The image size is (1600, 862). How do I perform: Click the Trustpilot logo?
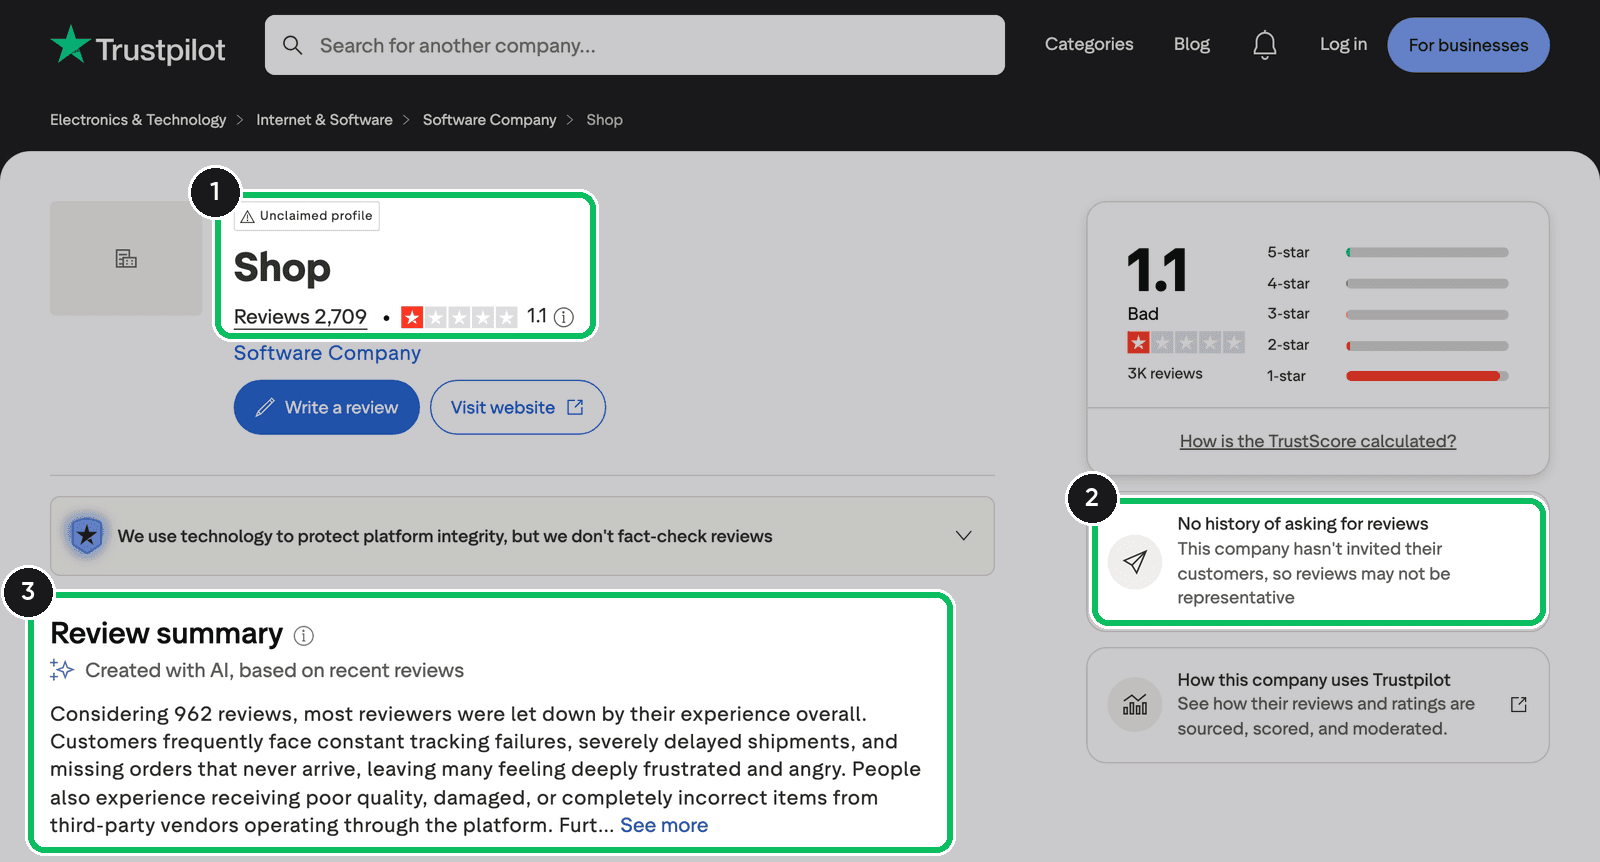[x=138, y=45]
